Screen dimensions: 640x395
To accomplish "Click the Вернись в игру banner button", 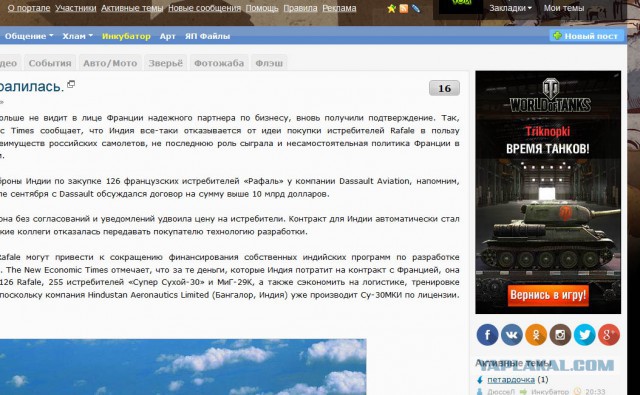I will (x=548, y=295).
